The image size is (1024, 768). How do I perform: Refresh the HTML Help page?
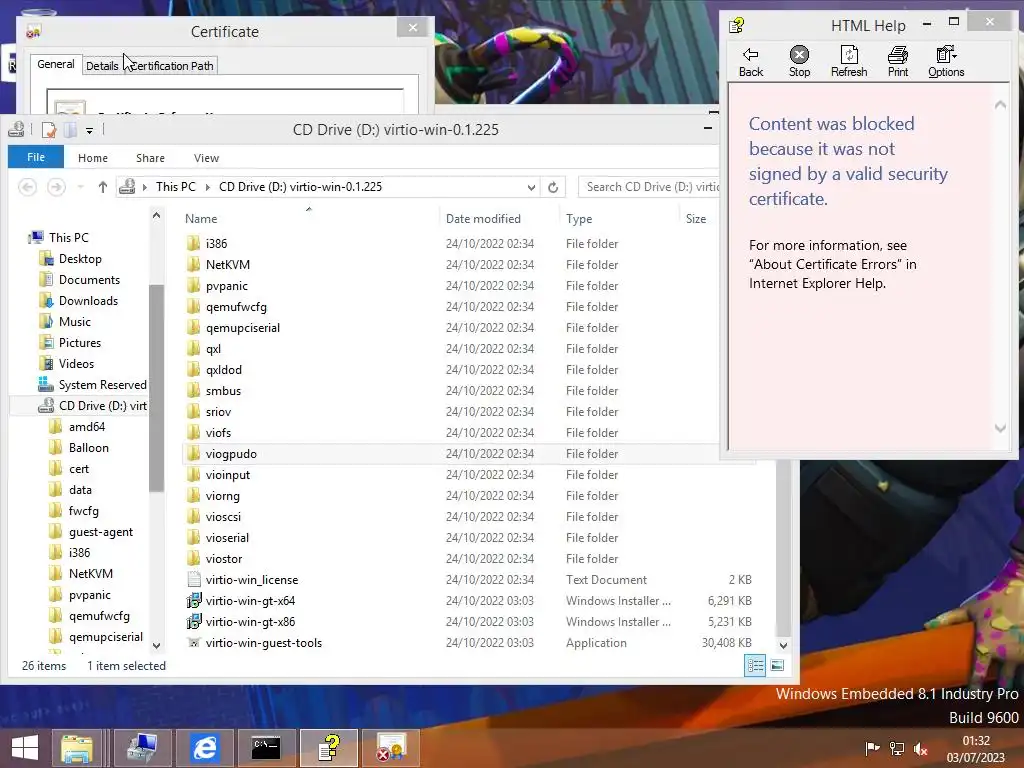pyautogui.click(x=849, y=62)
